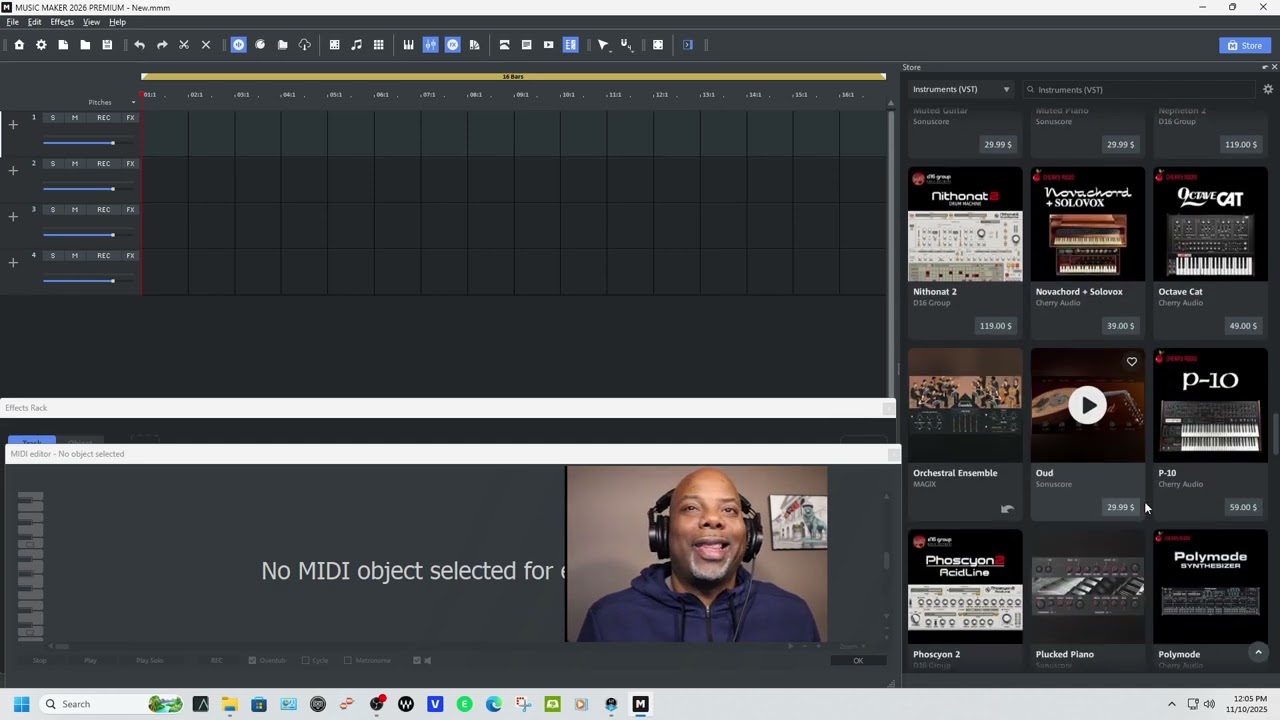Open the Help menu
1280x720 pixels.
click(x=117, y=22)
